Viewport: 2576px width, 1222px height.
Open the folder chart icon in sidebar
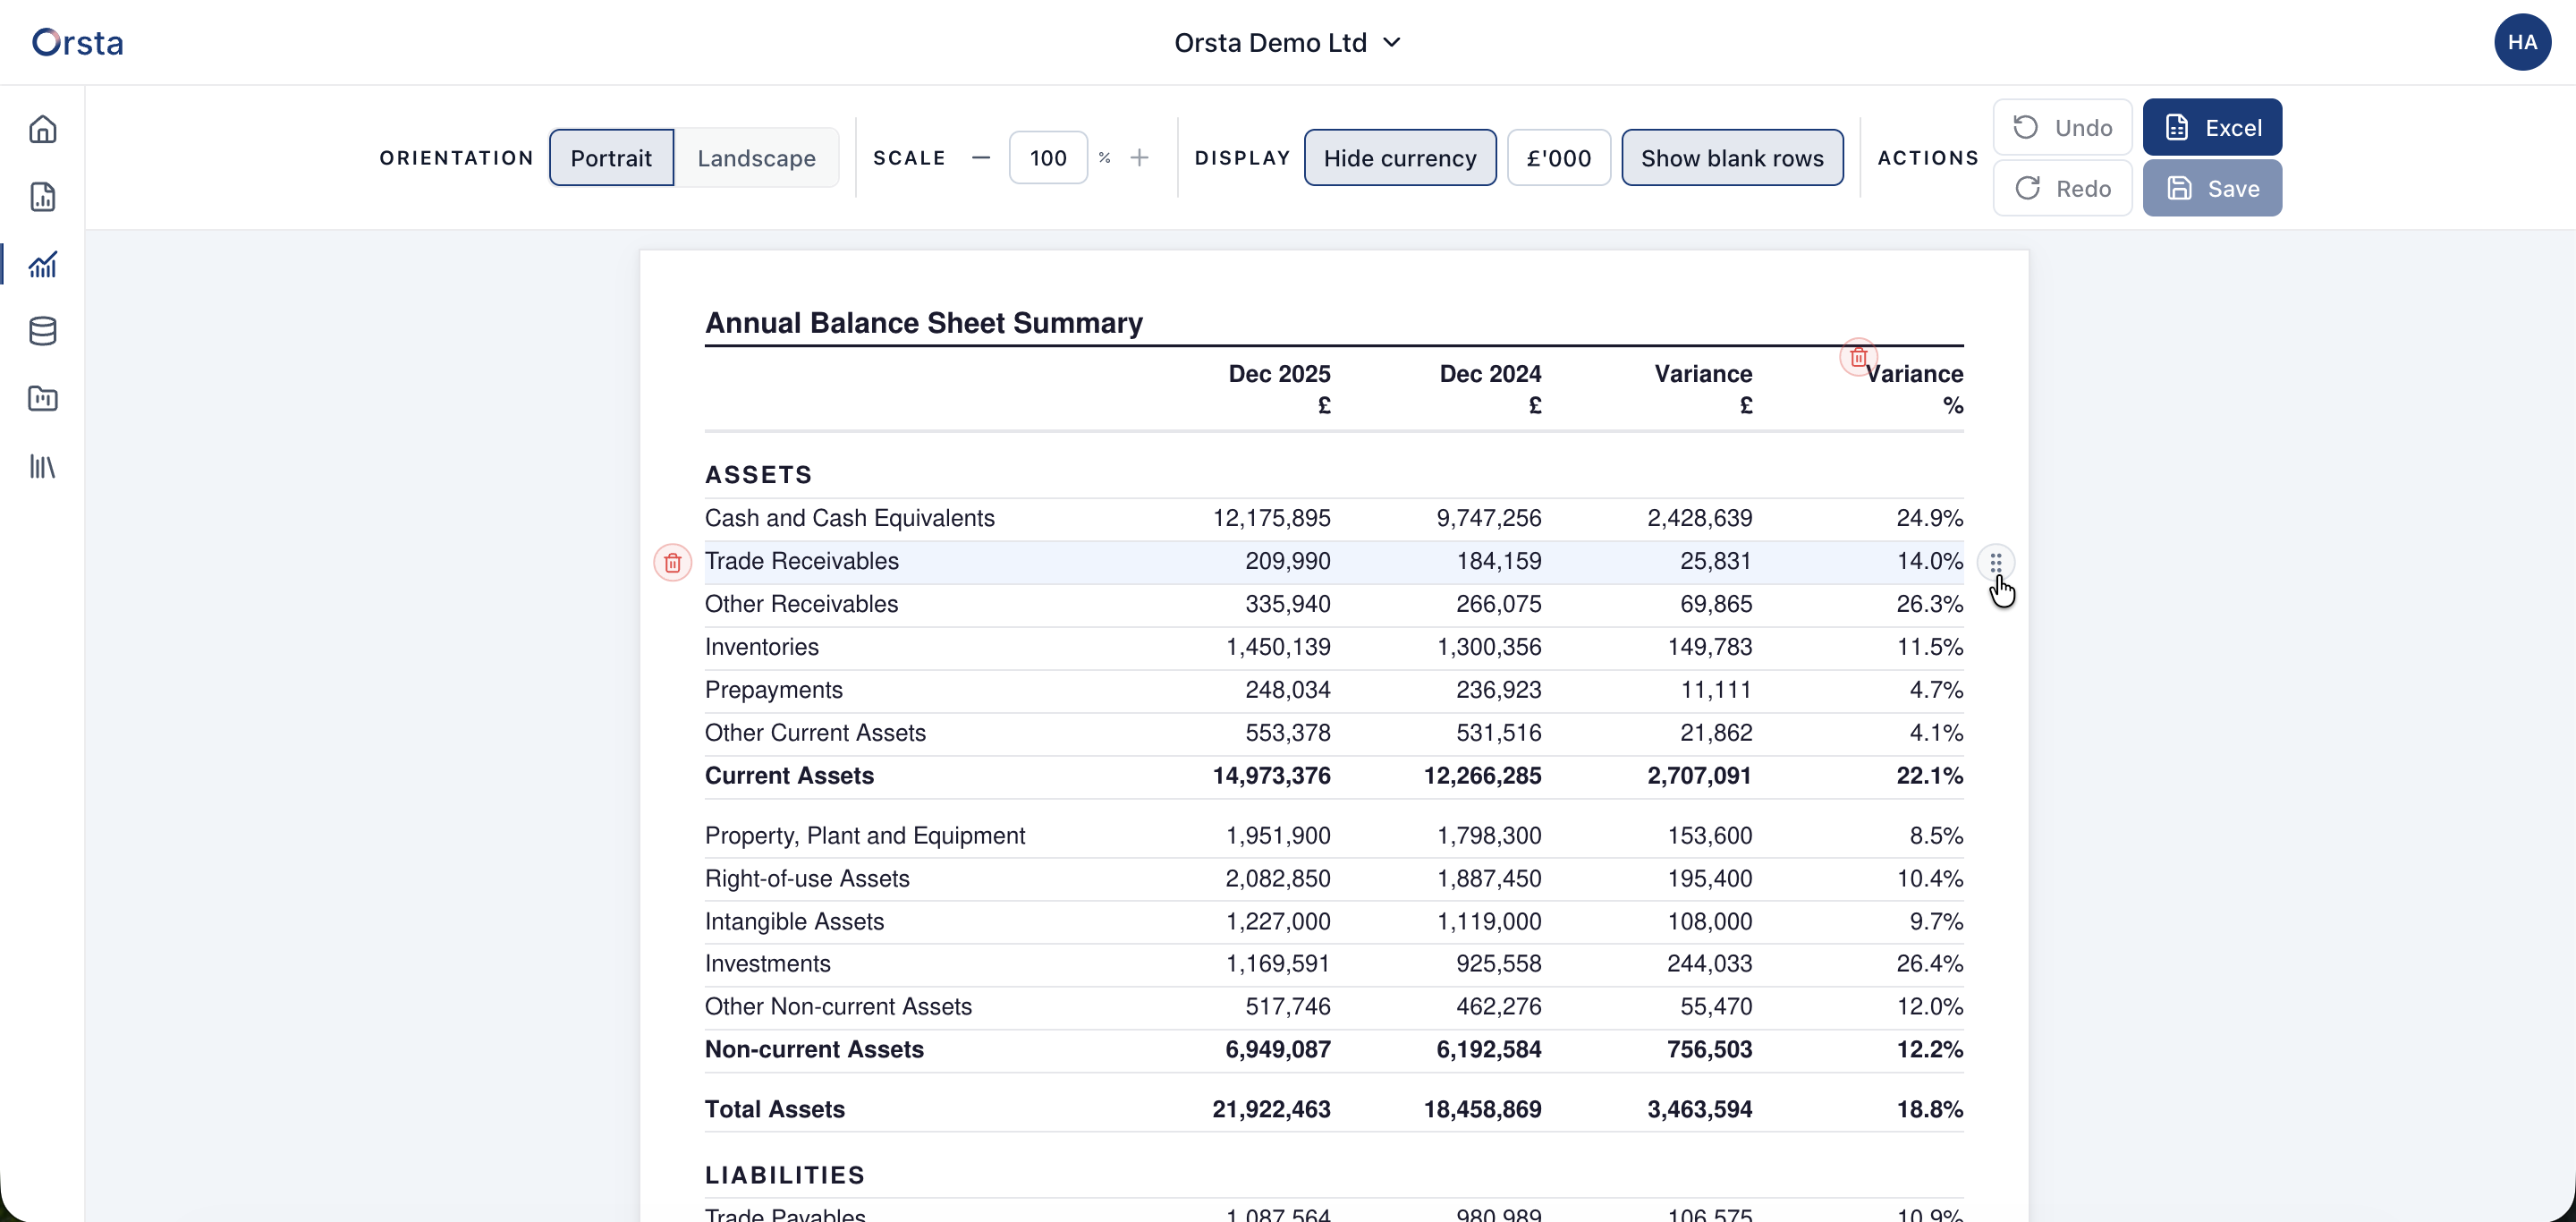click(42, 399)
